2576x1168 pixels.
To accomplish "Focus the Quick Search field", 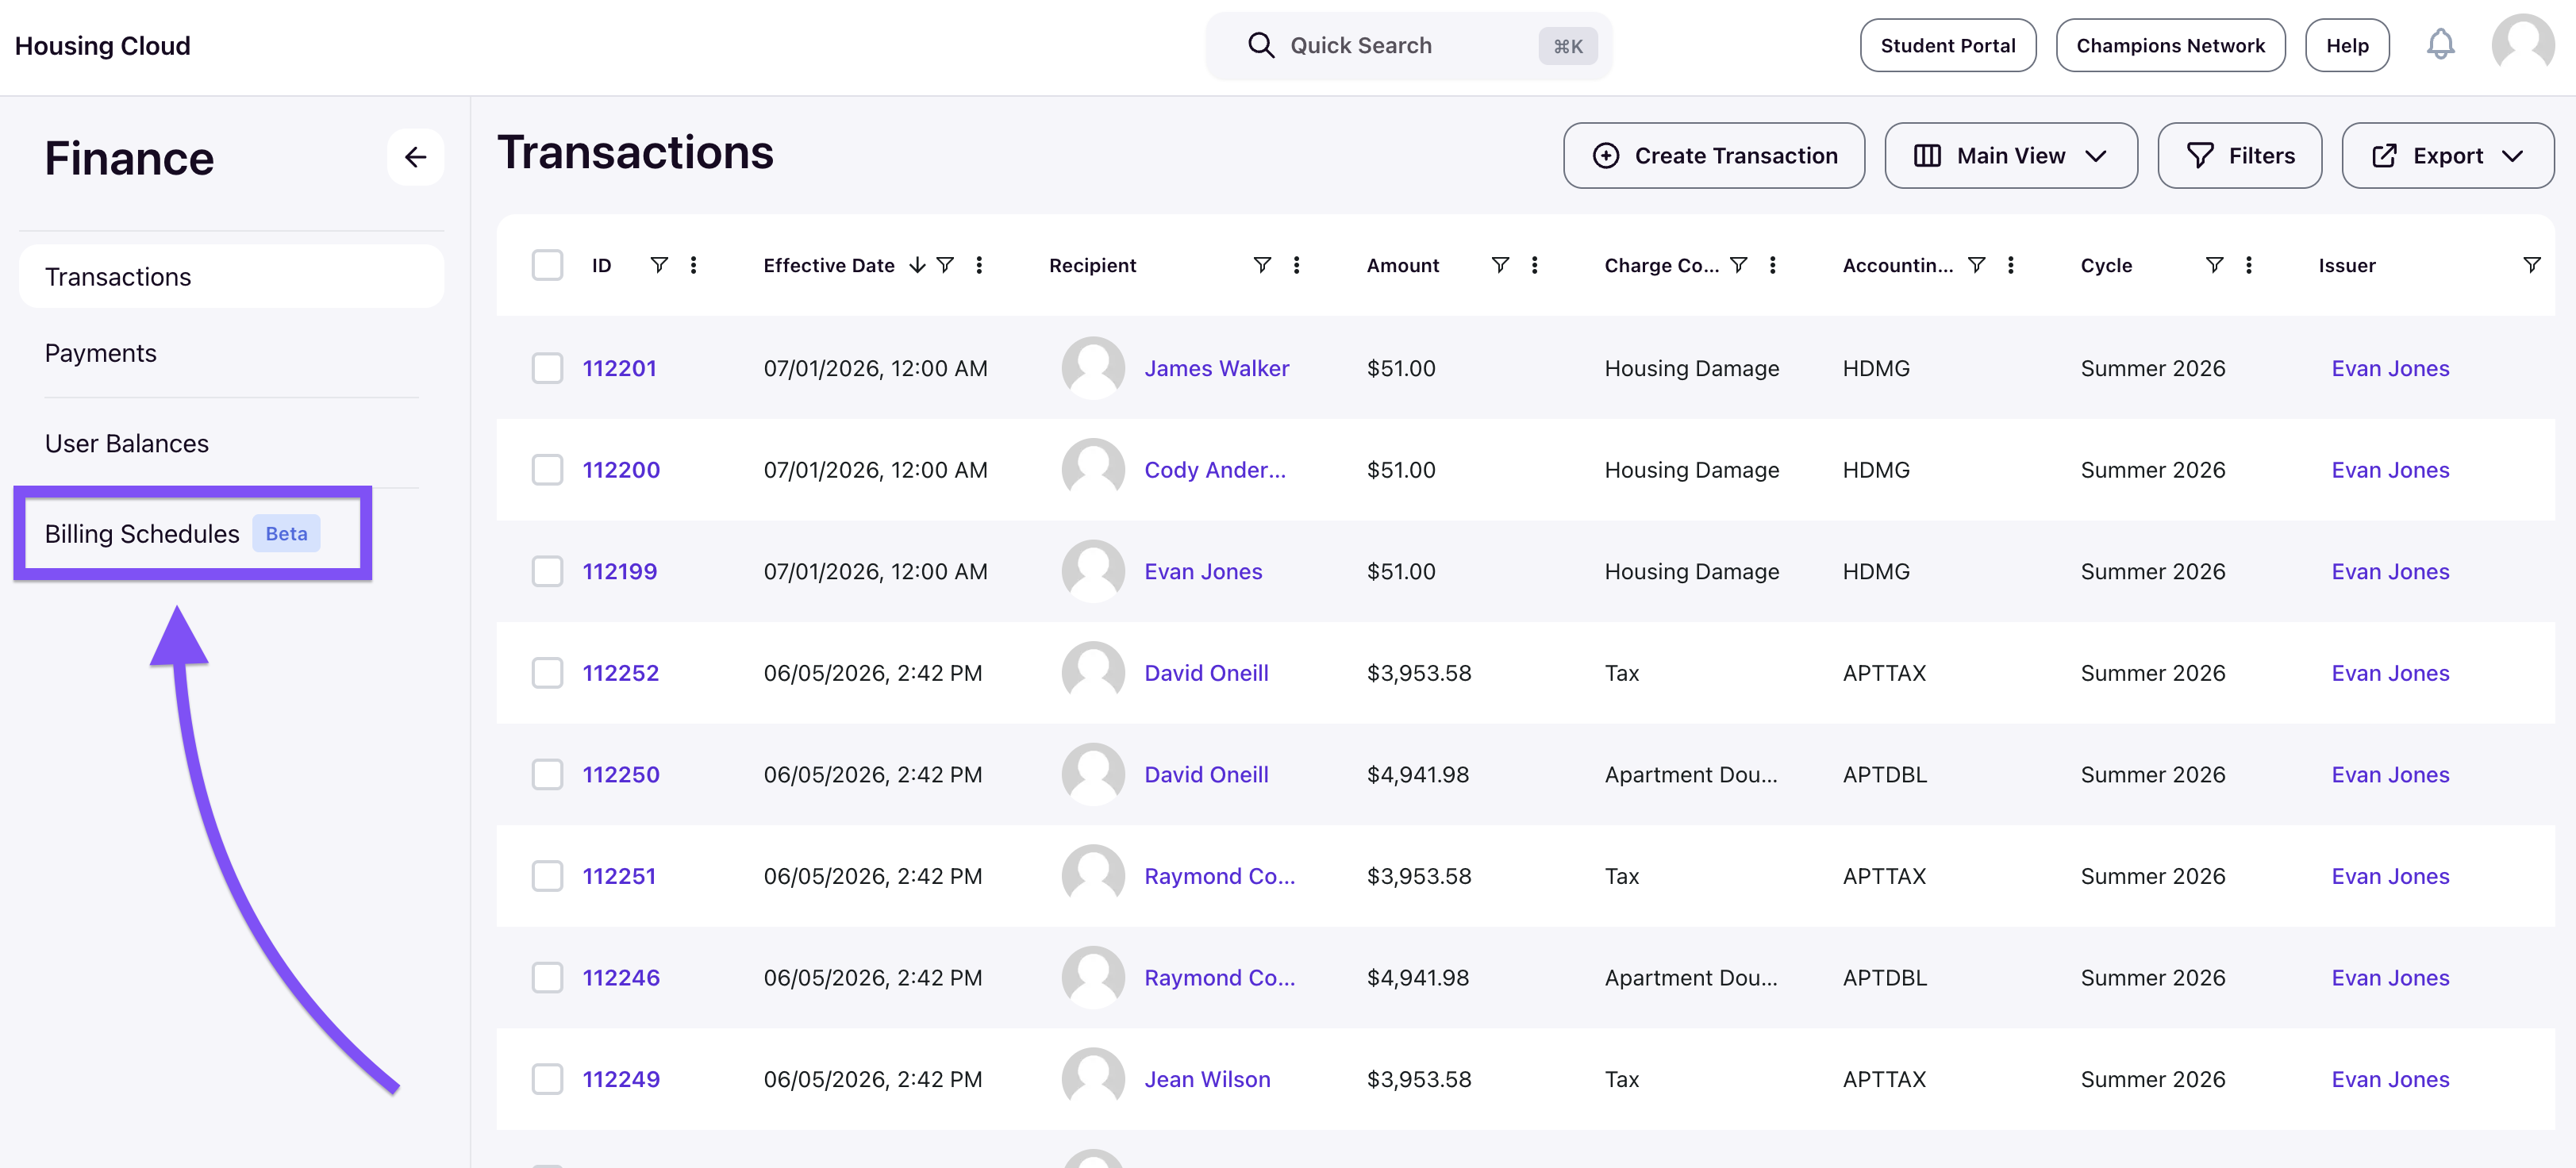I will click(x=1409, y=46).
